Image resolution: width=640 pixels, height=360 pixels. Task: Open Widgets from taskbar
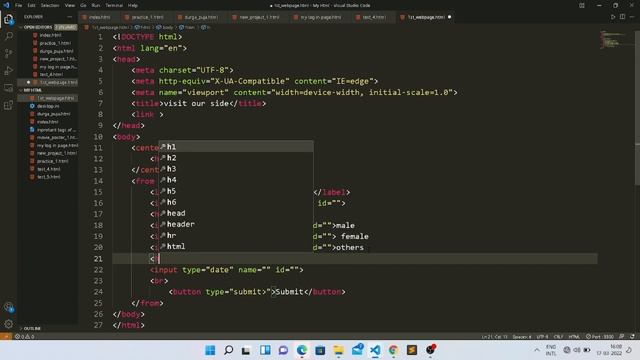[x=265, y=350]
